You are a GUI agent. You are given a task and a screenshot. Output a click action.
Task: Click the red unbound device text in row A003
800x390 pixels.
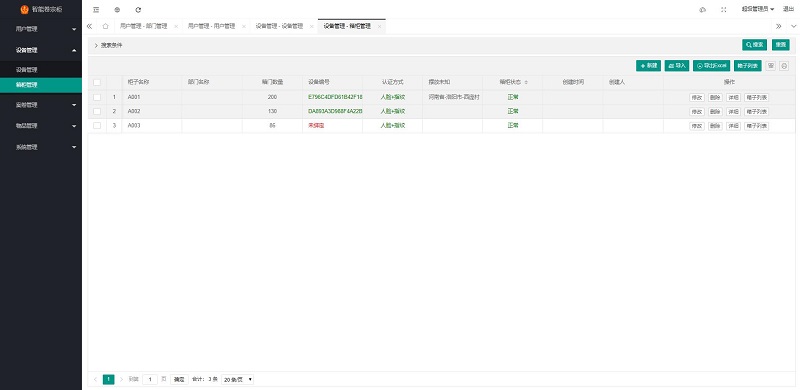point(316,126)
